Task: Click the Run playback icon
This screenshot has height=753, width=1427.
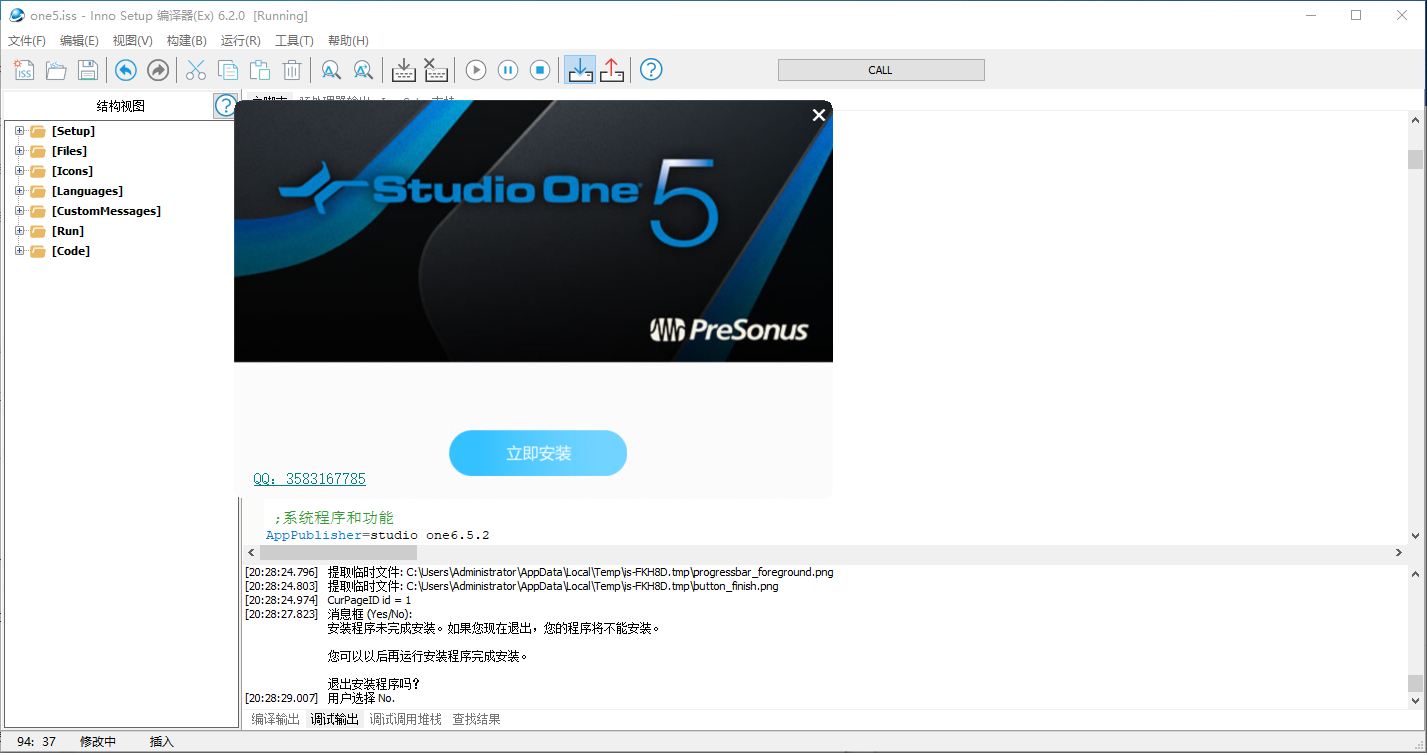Action: click(475, 70)
